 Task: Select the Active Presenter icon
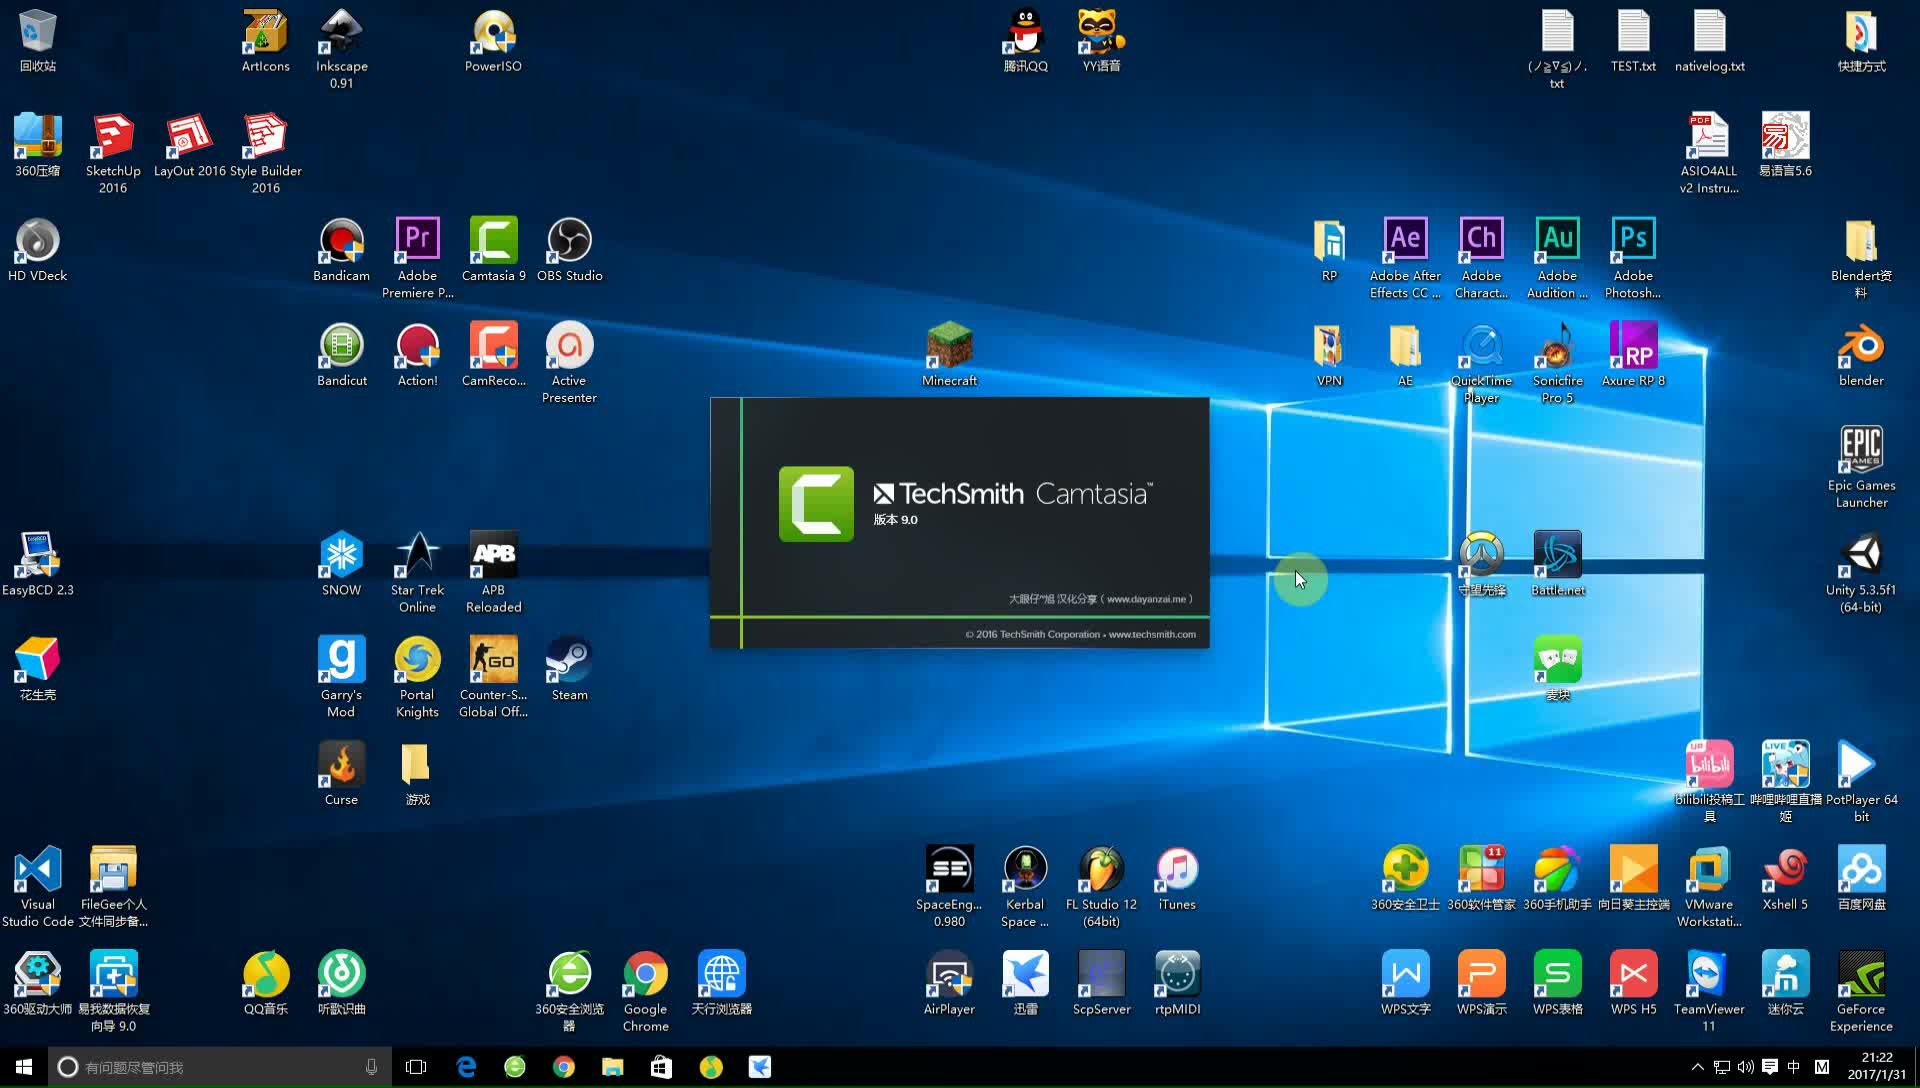(569, 363)
